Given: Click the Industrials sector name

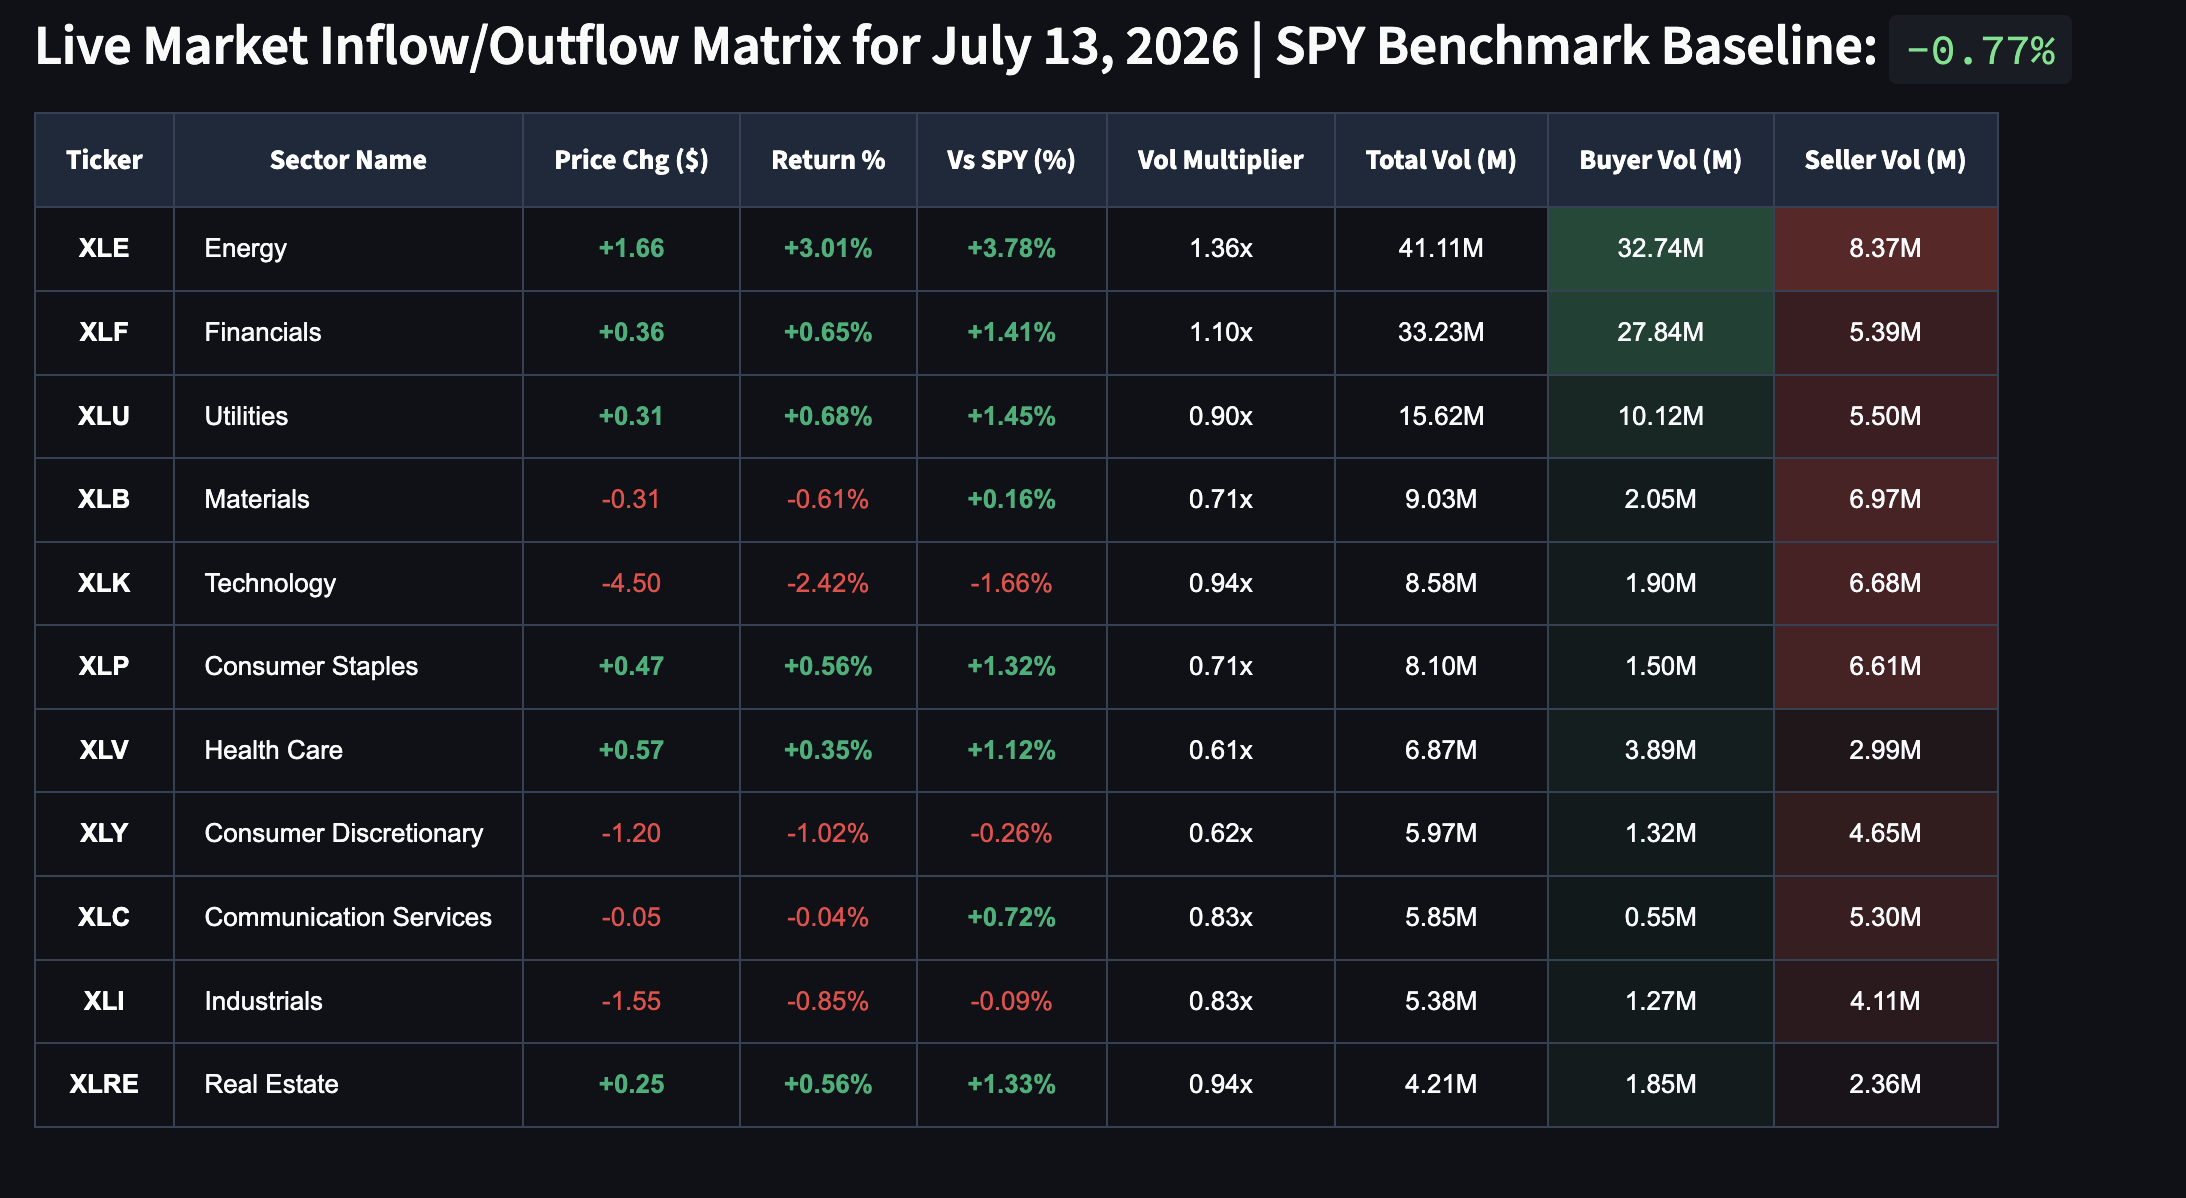Looking at the screenshot, I should click(x=263, y=1001).
